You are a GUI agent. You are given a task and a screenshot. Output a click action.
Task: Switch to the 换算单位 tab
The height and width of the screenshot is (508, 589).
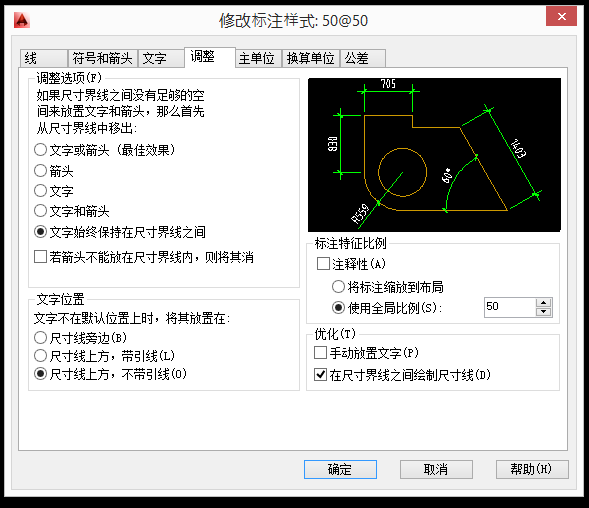point(311,58)
